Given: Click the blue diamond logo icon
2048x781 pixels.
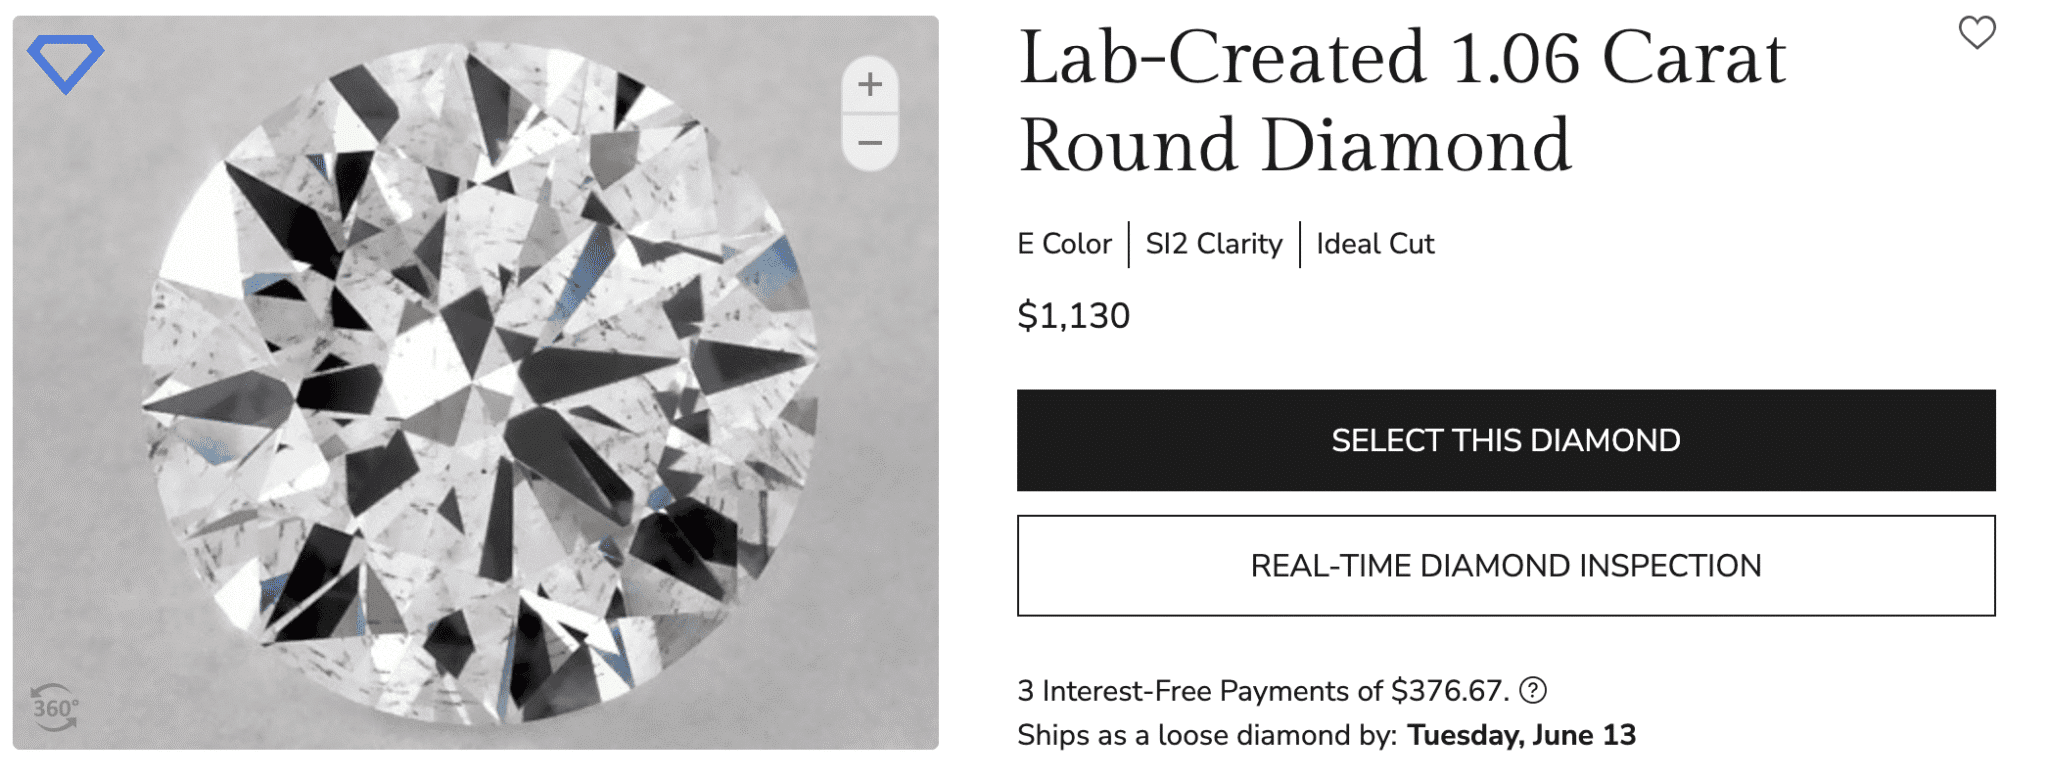Looking at the screenshot, I should (65, 62).
